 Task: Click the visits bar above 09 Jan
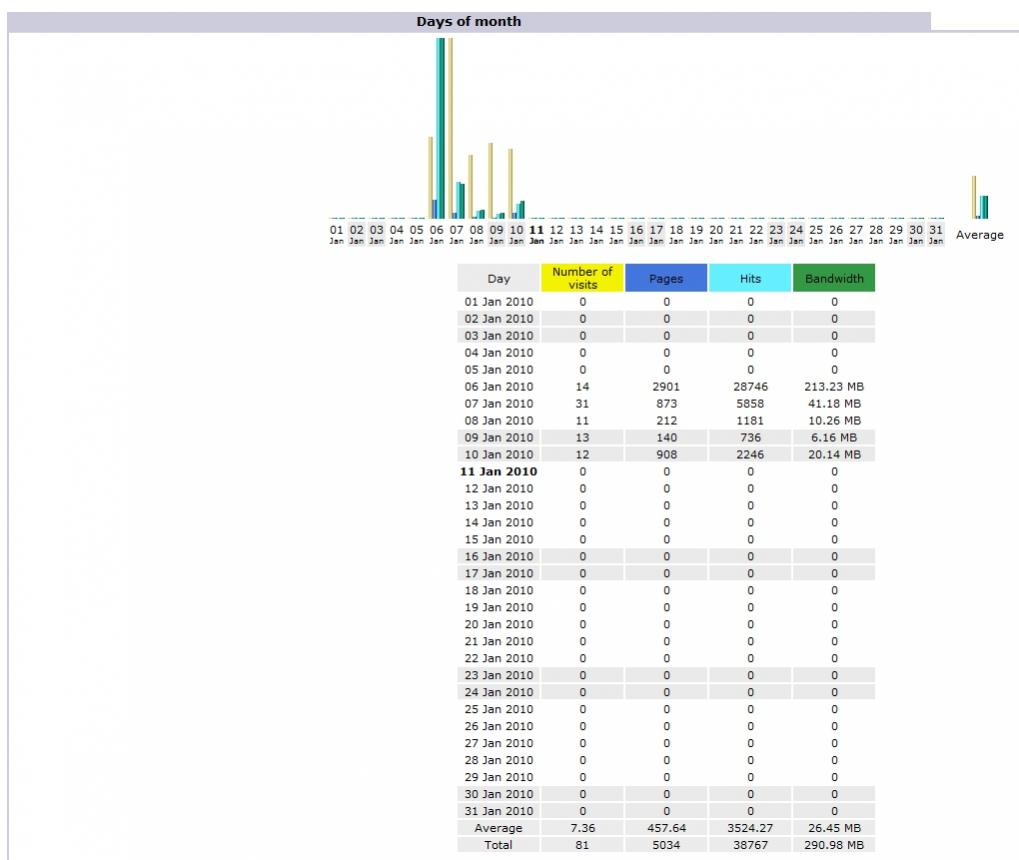pyautogui.click(x=490, y=180)
